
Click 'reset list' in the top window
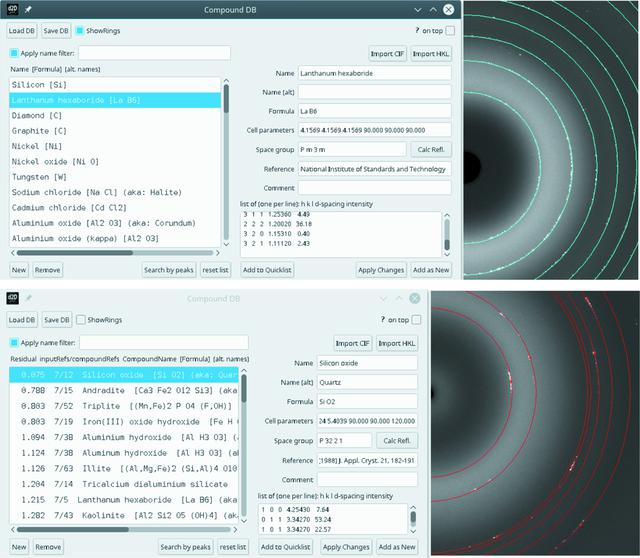click(215, 270)
